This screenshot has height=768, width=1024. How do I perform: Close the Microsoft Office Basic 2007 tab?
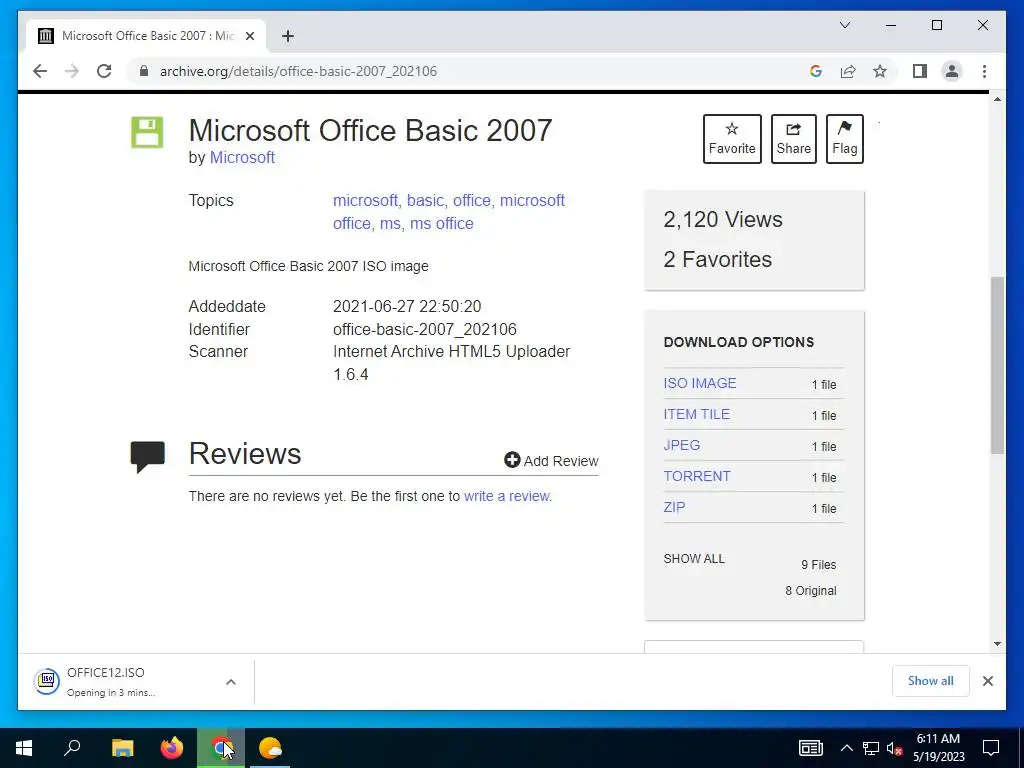(249, 36)
